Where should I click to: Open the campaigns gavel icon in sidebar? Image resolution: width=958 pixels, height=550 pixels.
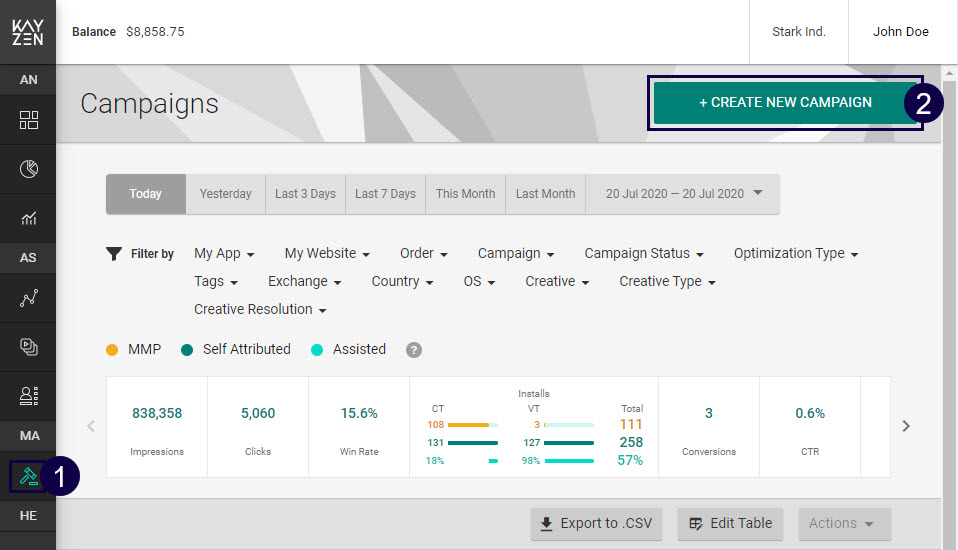28,477
